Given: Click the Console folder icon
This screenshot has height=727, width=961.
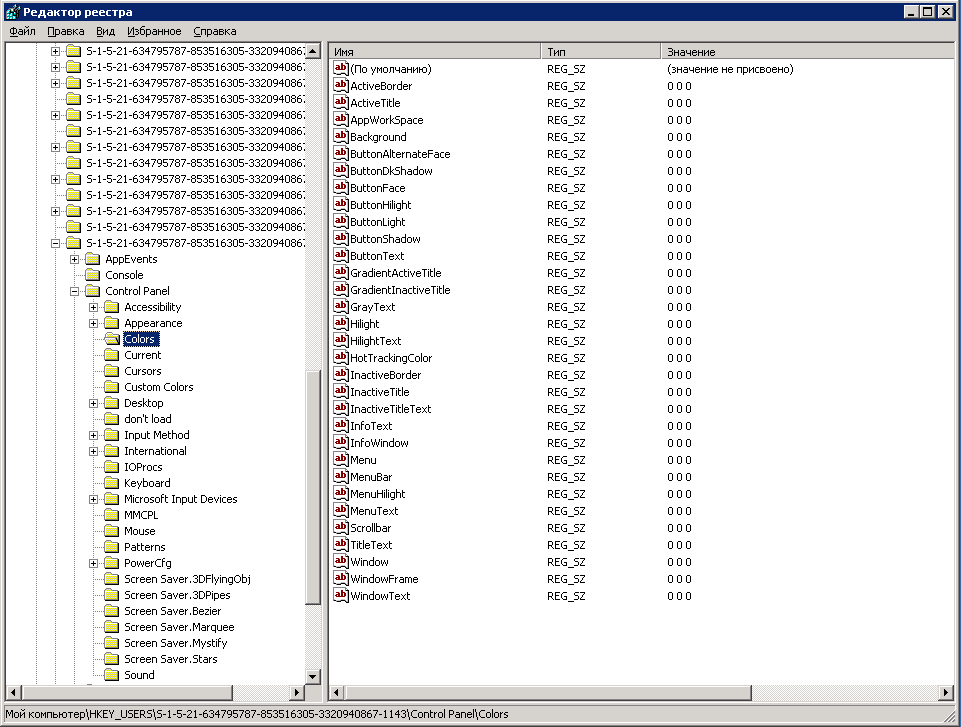Looking at the screenshot, I should tap(93, 275).
